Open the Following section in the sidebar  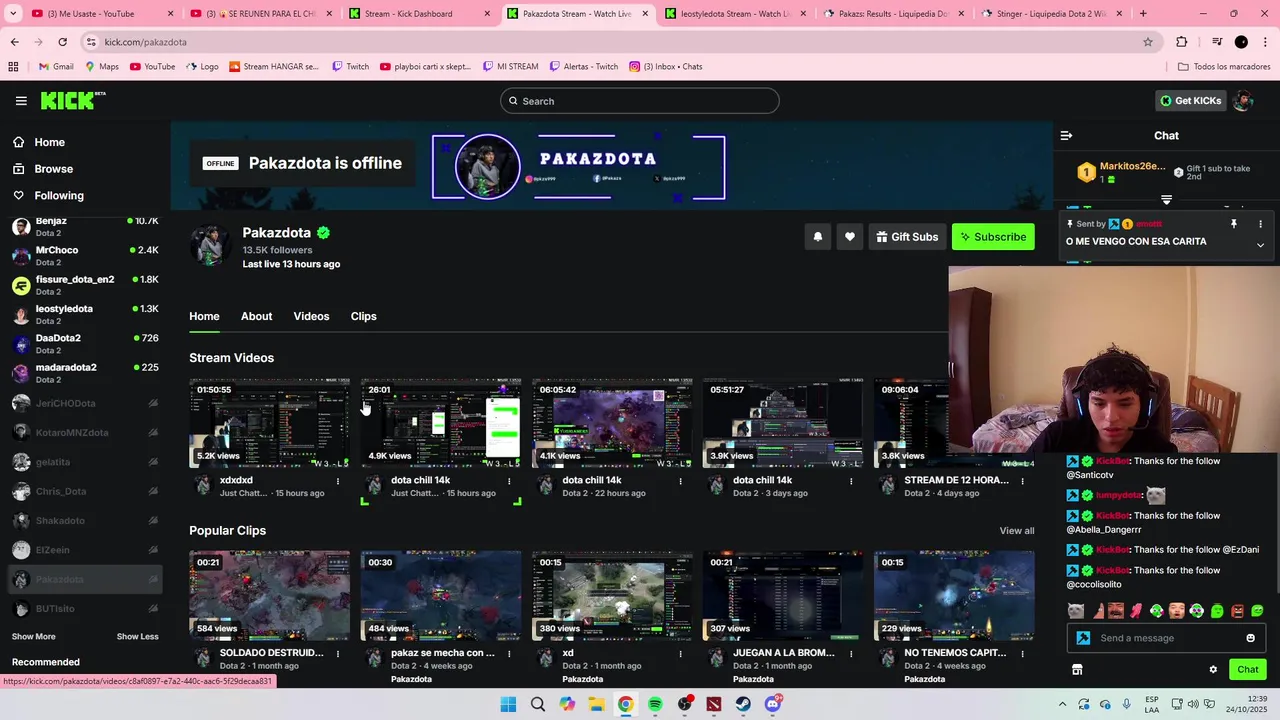tap(59, 196)
